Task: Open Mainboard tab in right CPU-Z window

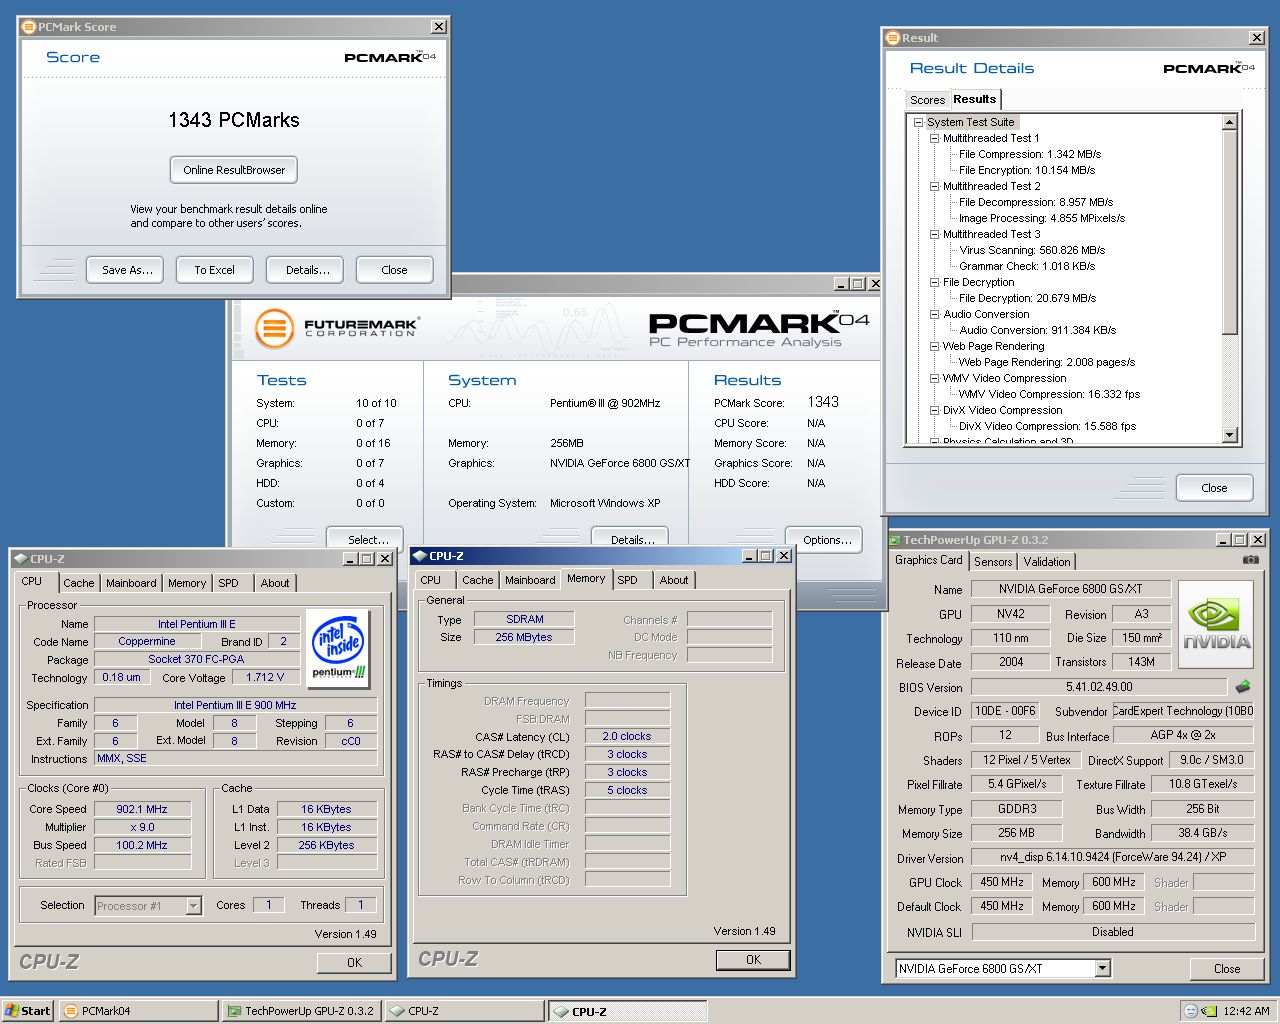Action: coord(530,580)
